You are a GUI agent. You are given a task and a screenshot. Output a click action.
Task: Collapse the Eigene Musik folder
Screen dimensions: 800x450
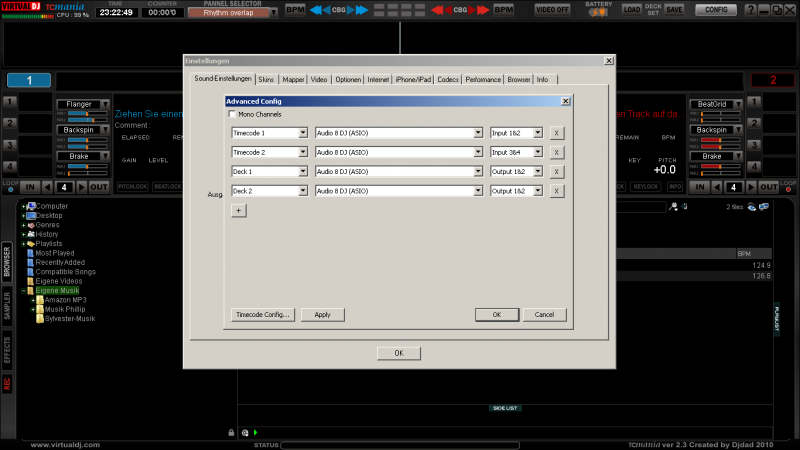[x=23, y=291]
